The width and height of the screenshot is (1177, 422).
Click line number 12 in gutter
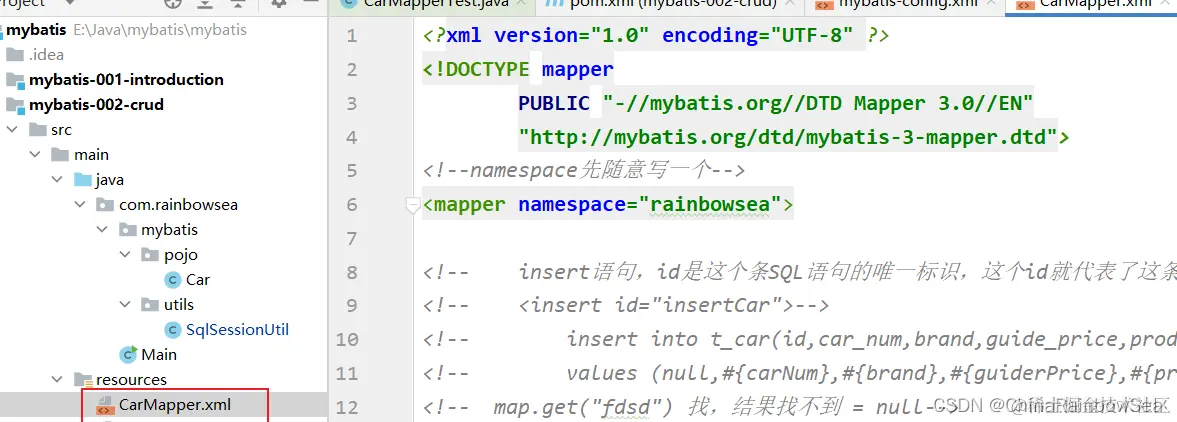click(348, 406)
